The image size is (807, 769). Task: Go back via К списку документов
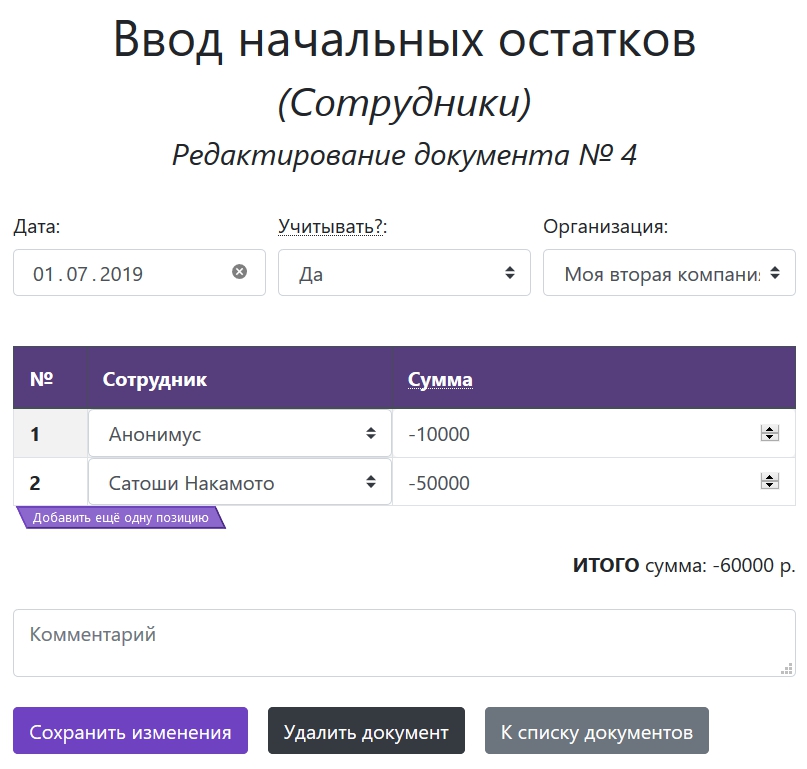596,731
